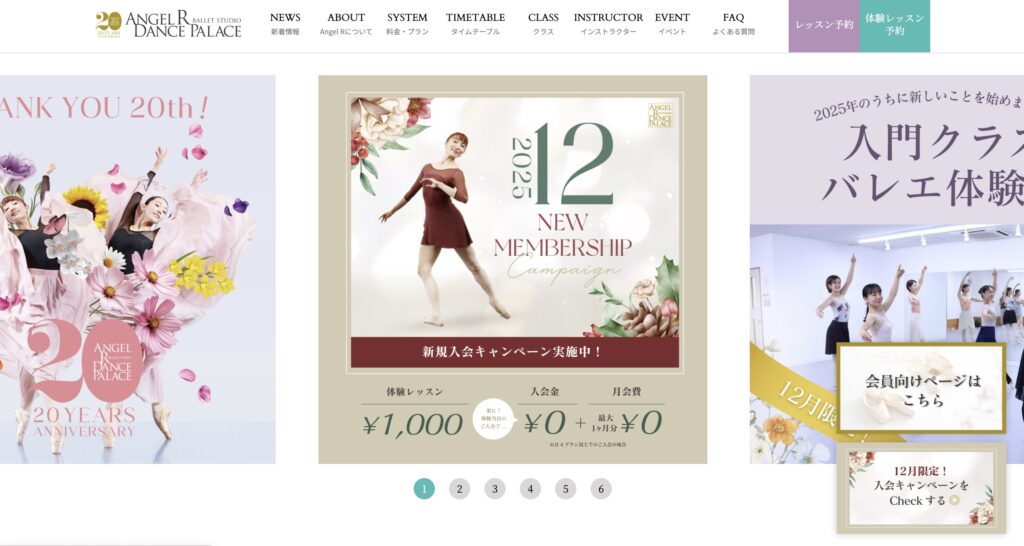
Task: Open the ABOUT Angel R page
Action: (345, 24)
